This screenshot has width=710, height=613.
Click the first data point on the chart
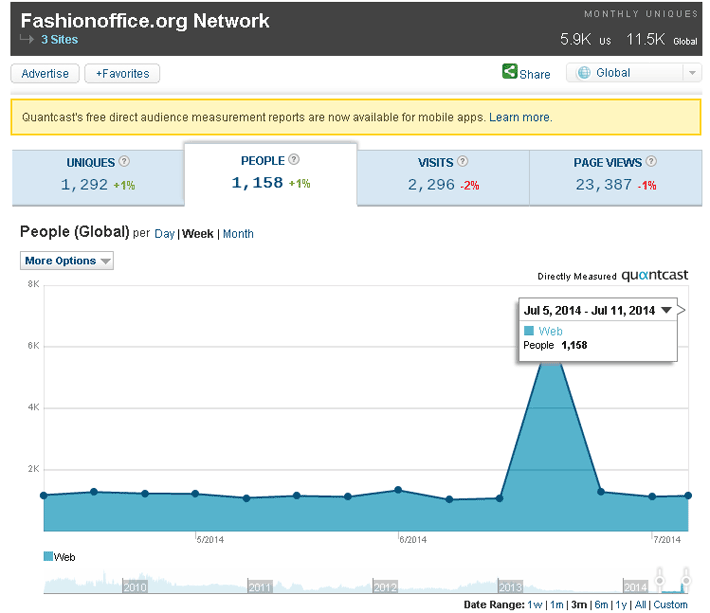(44, 495)
